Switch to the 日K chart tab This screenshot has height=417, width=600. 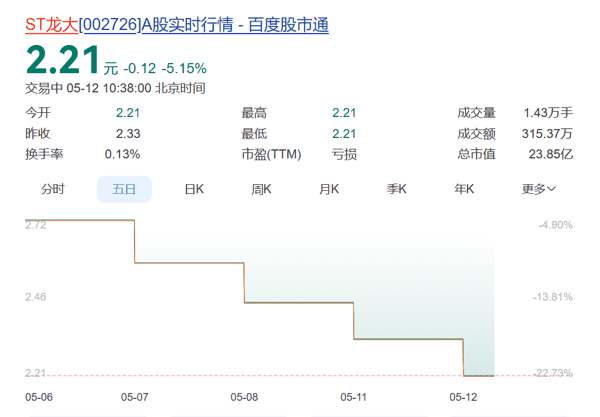(194, 189)
